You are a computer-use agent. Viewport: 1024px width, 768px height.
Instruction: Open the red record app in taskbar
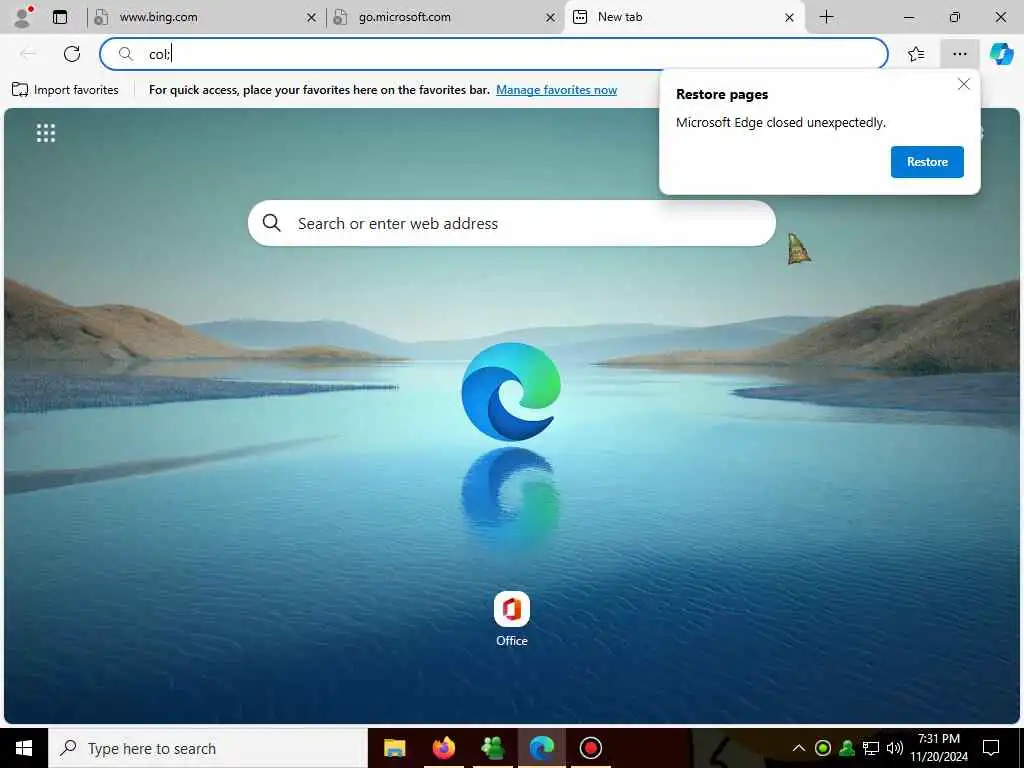click(x=590, y=748)
